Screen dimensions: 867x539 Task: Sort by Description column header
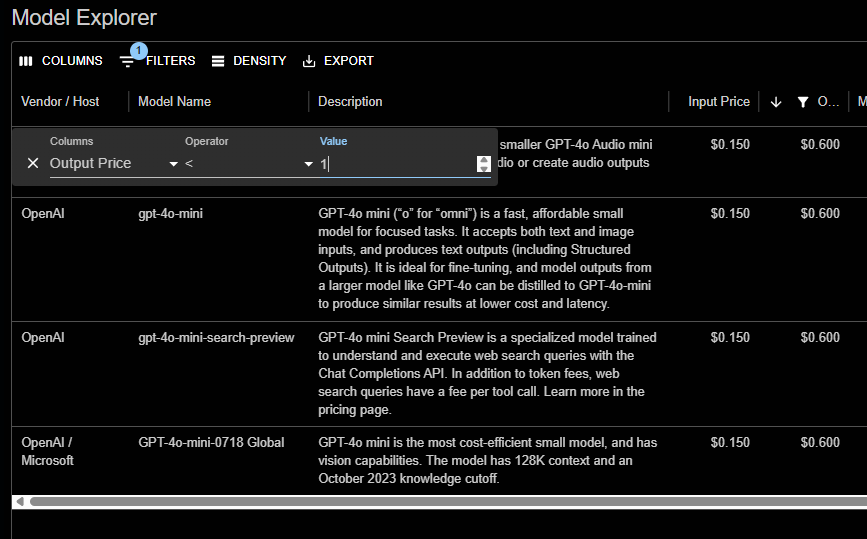(350, 102)
